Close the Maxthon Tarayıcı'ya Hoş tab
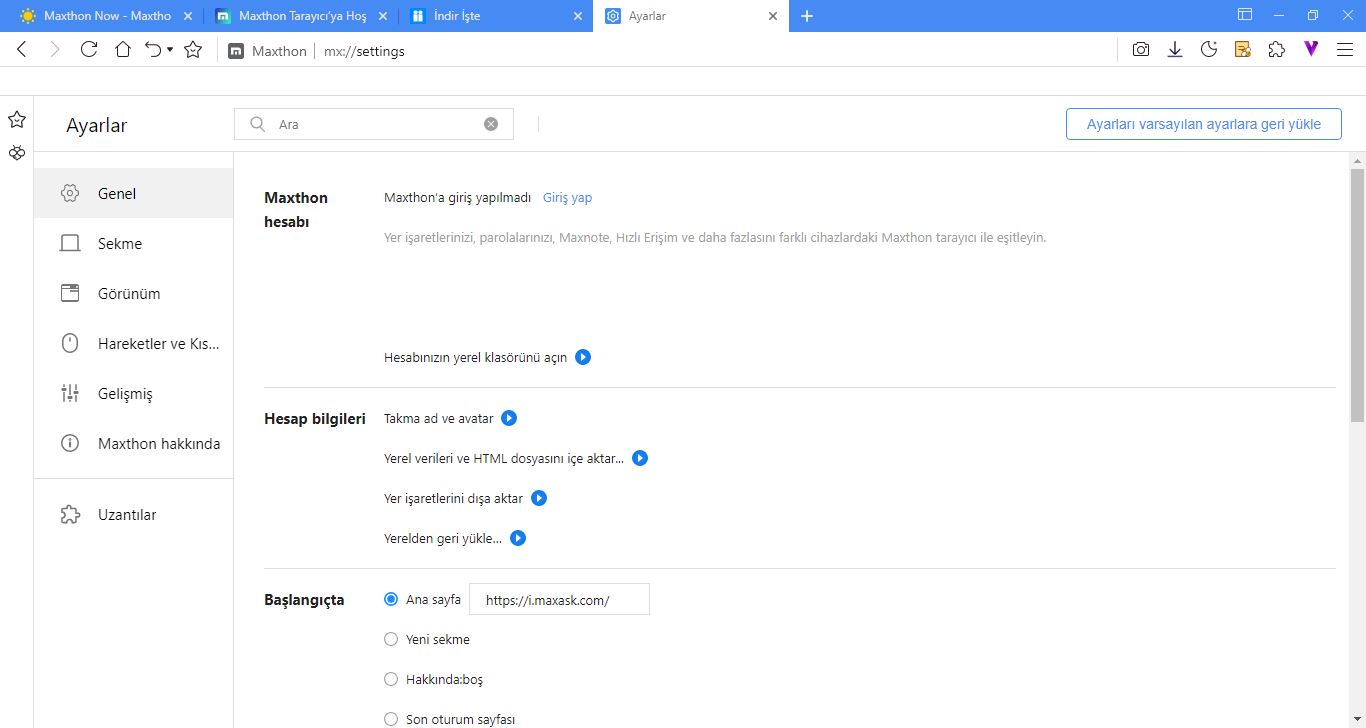The image size is (1366, 728). 383,16
